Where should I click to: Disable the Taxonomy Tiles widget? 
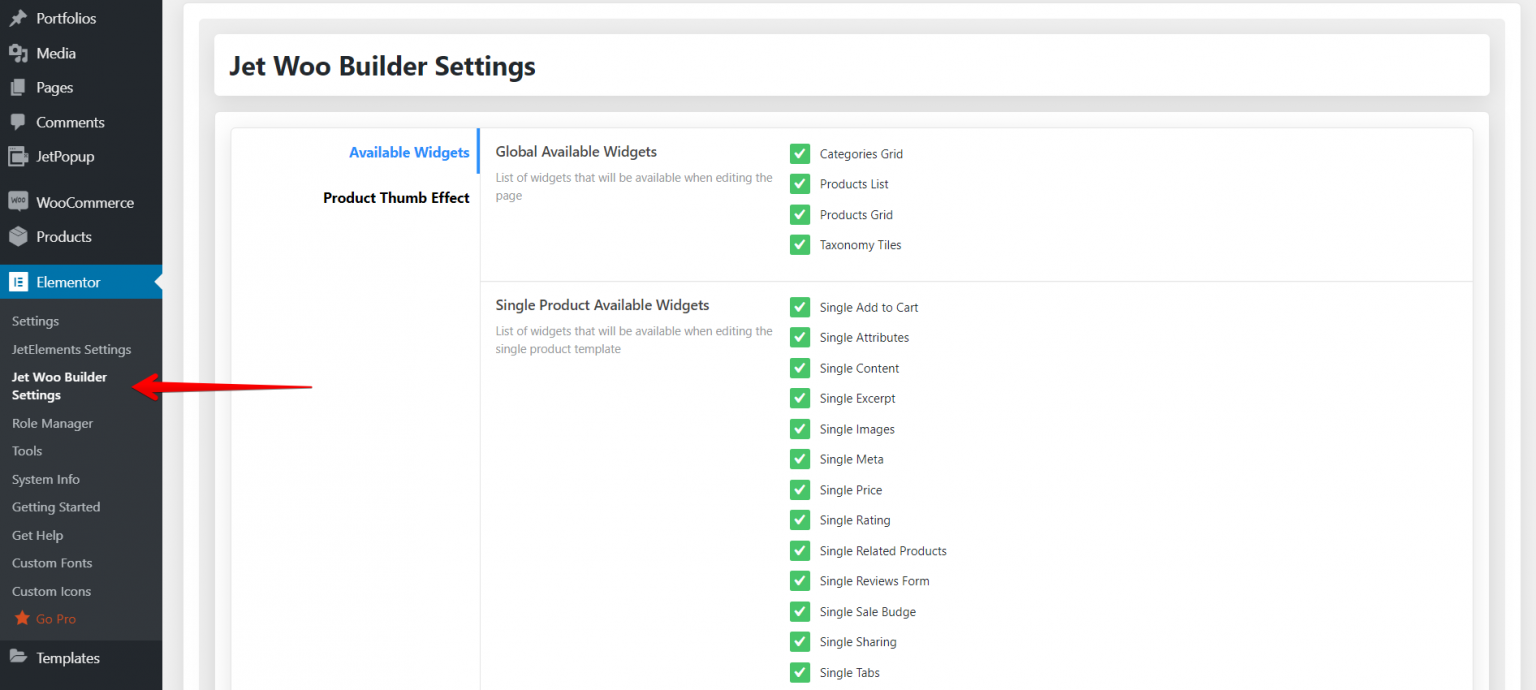pos(799,244)
